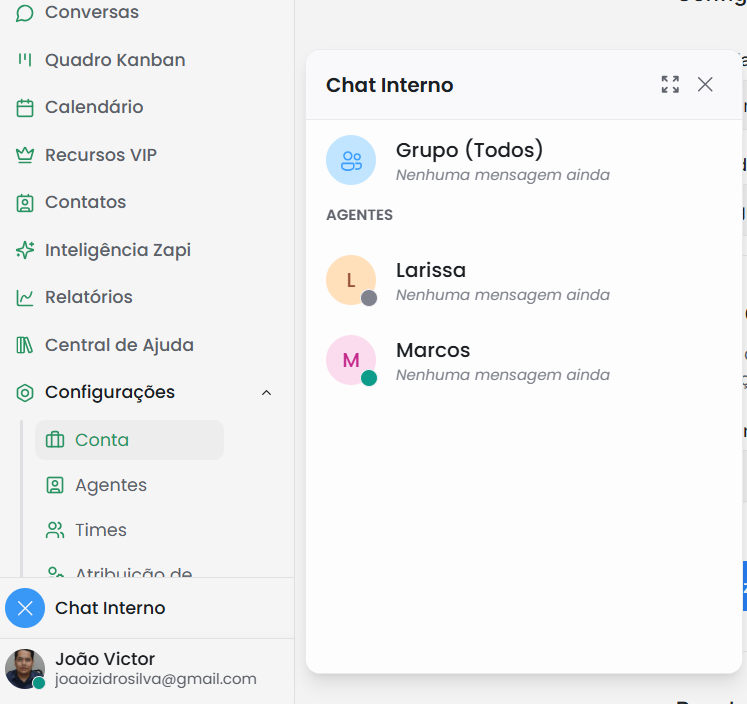Start chat with agent Larissa
The width and height of the screenshot is (747, 704).
click(431, 280)
